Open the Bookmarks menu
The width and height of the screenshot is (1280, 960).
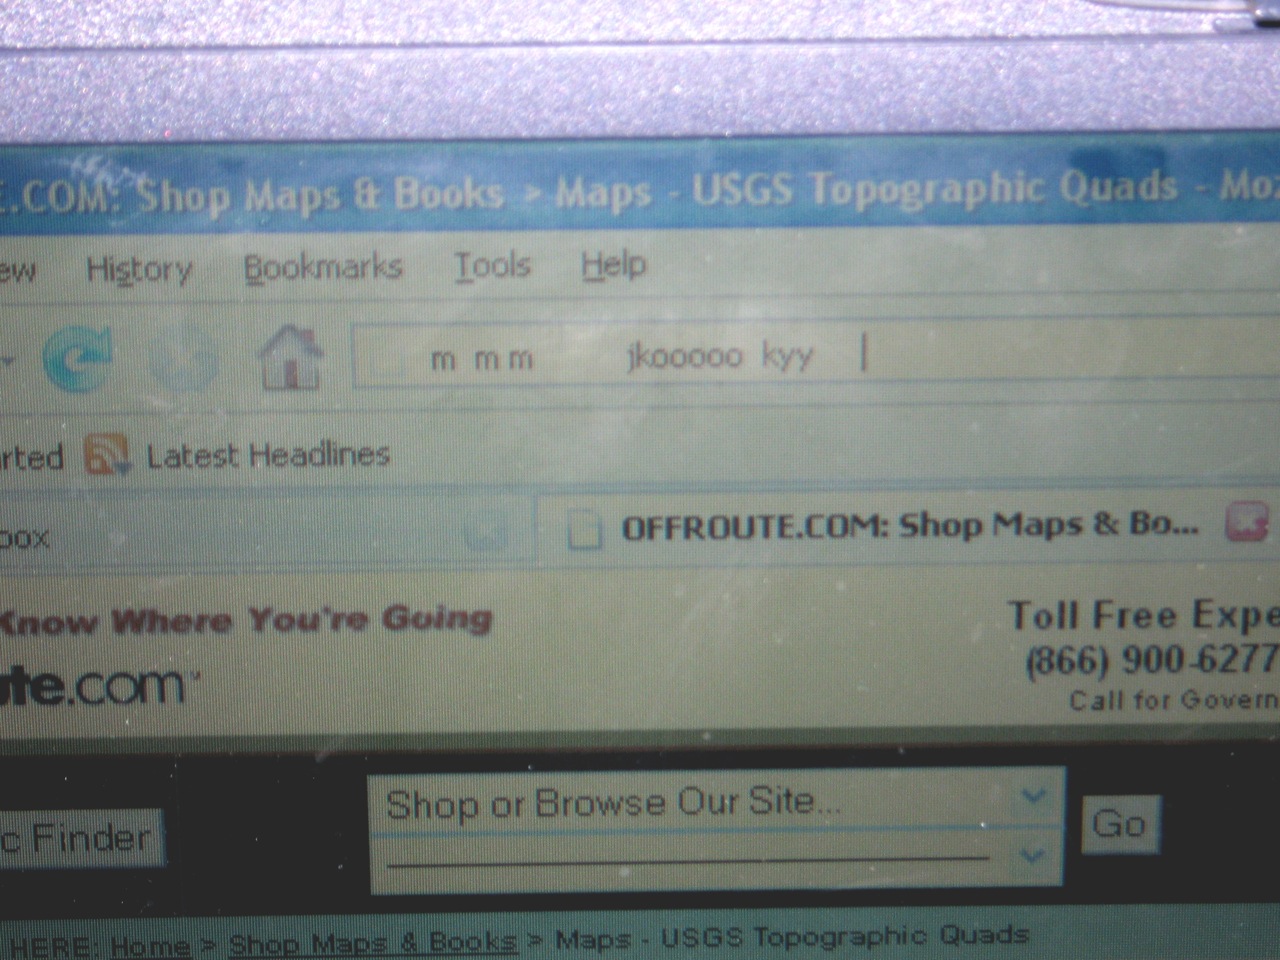[323, 267]
